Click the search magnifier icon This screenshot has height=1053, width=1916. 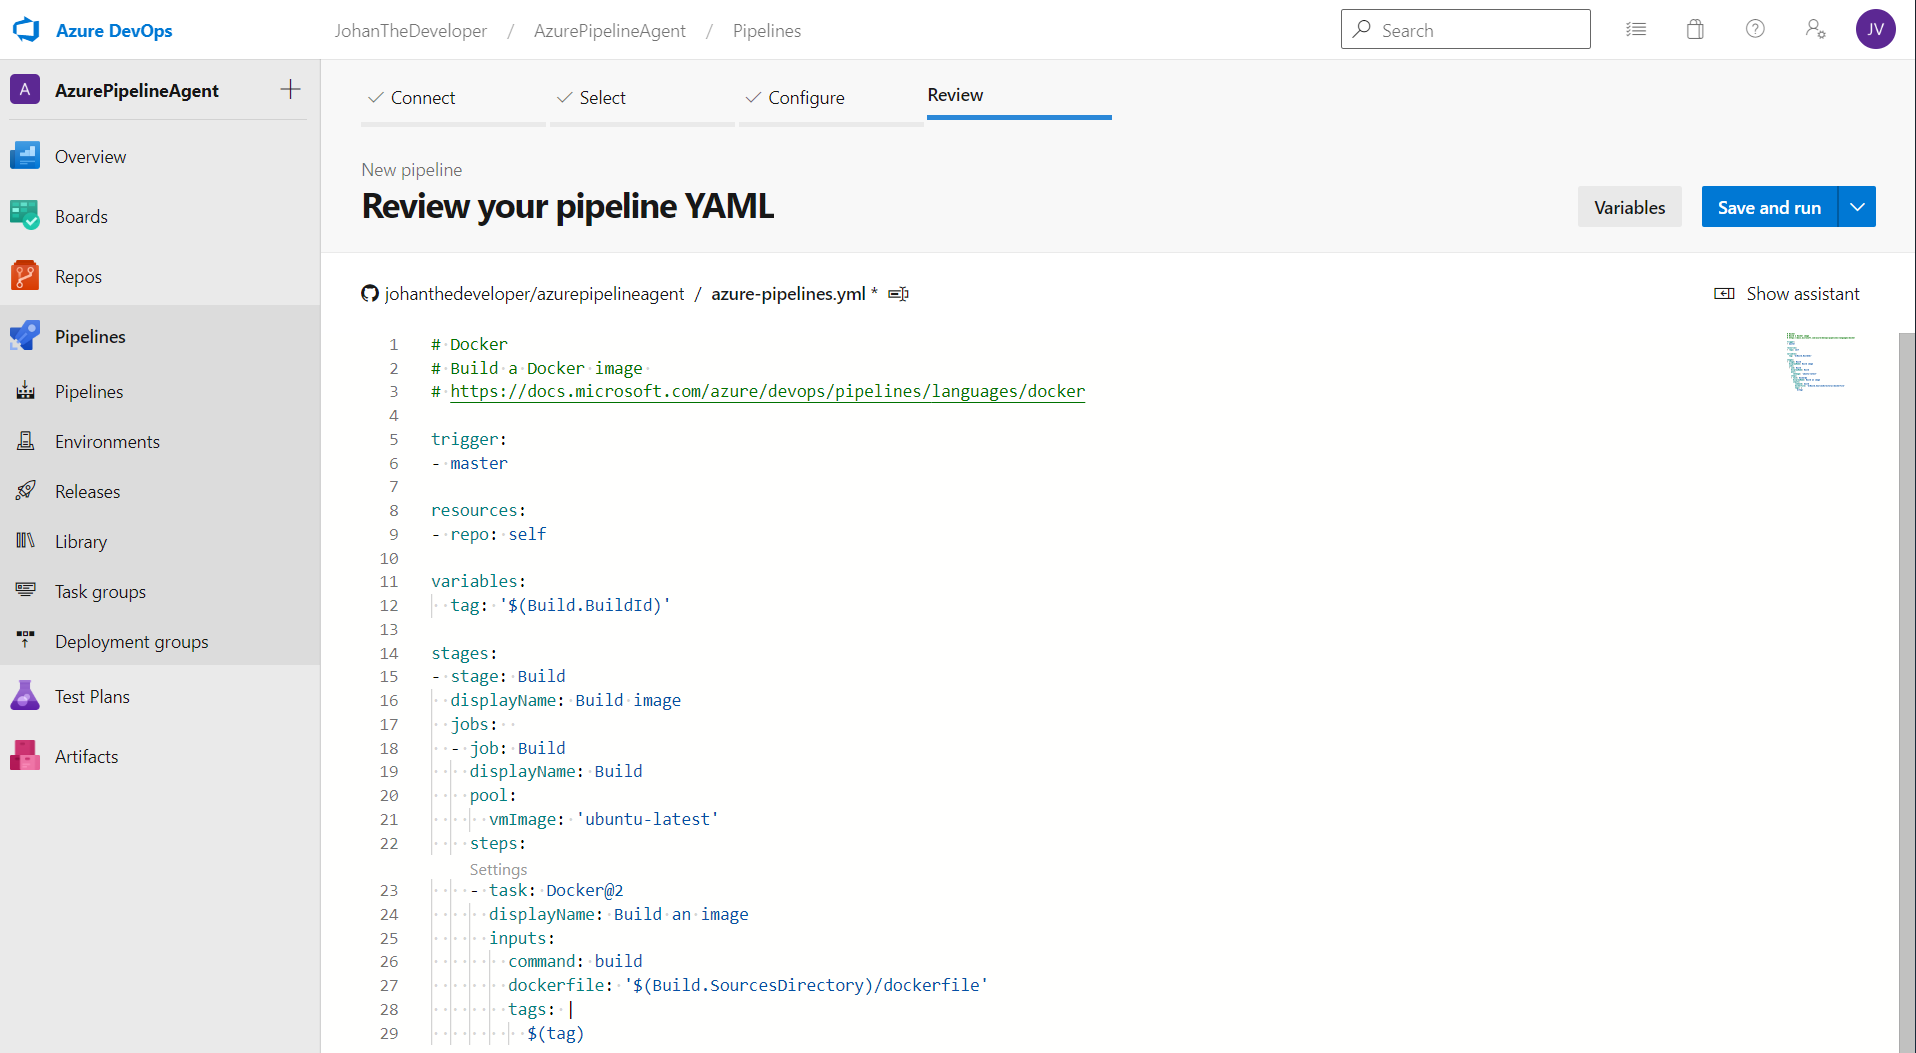point(1362,29)
